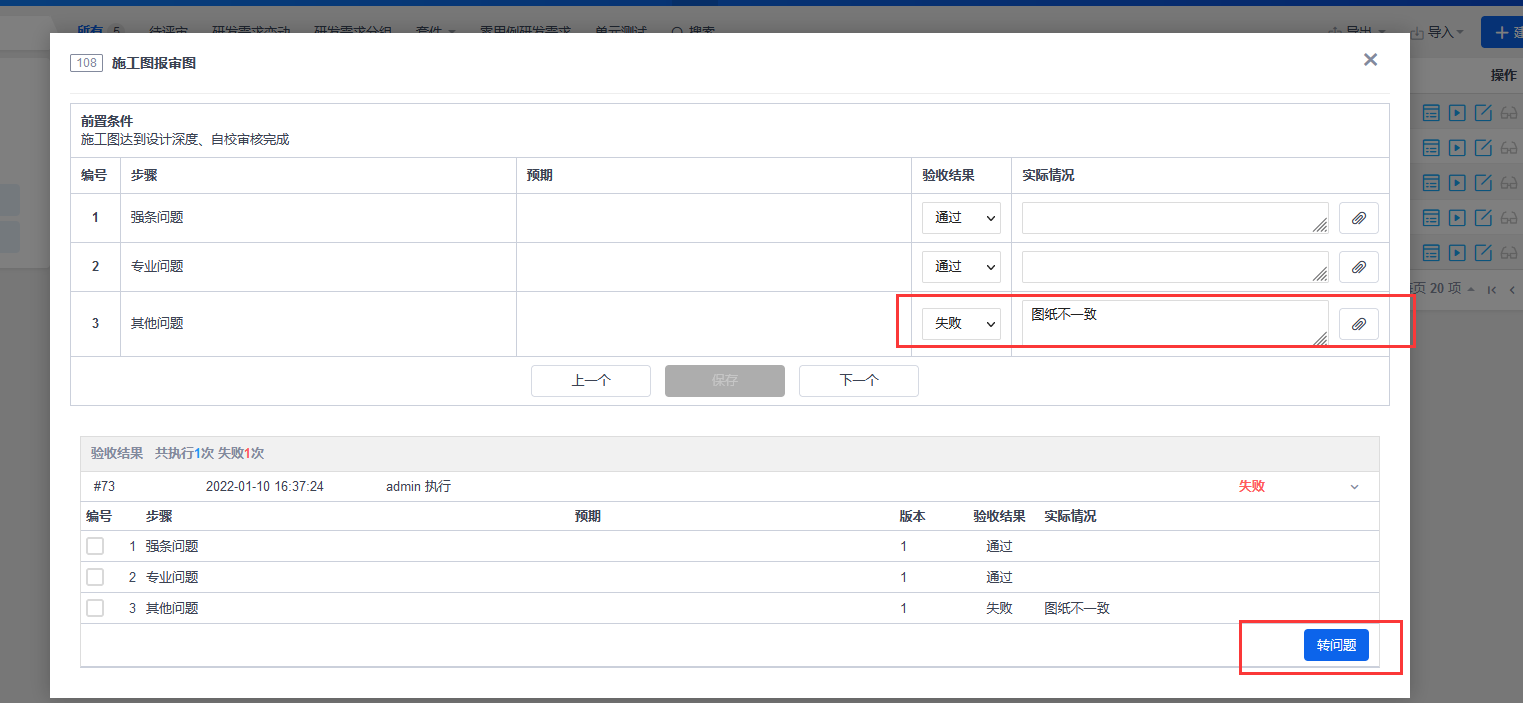
Task: Click the list icon in first 操作 row
Action: coord(1431,113)
